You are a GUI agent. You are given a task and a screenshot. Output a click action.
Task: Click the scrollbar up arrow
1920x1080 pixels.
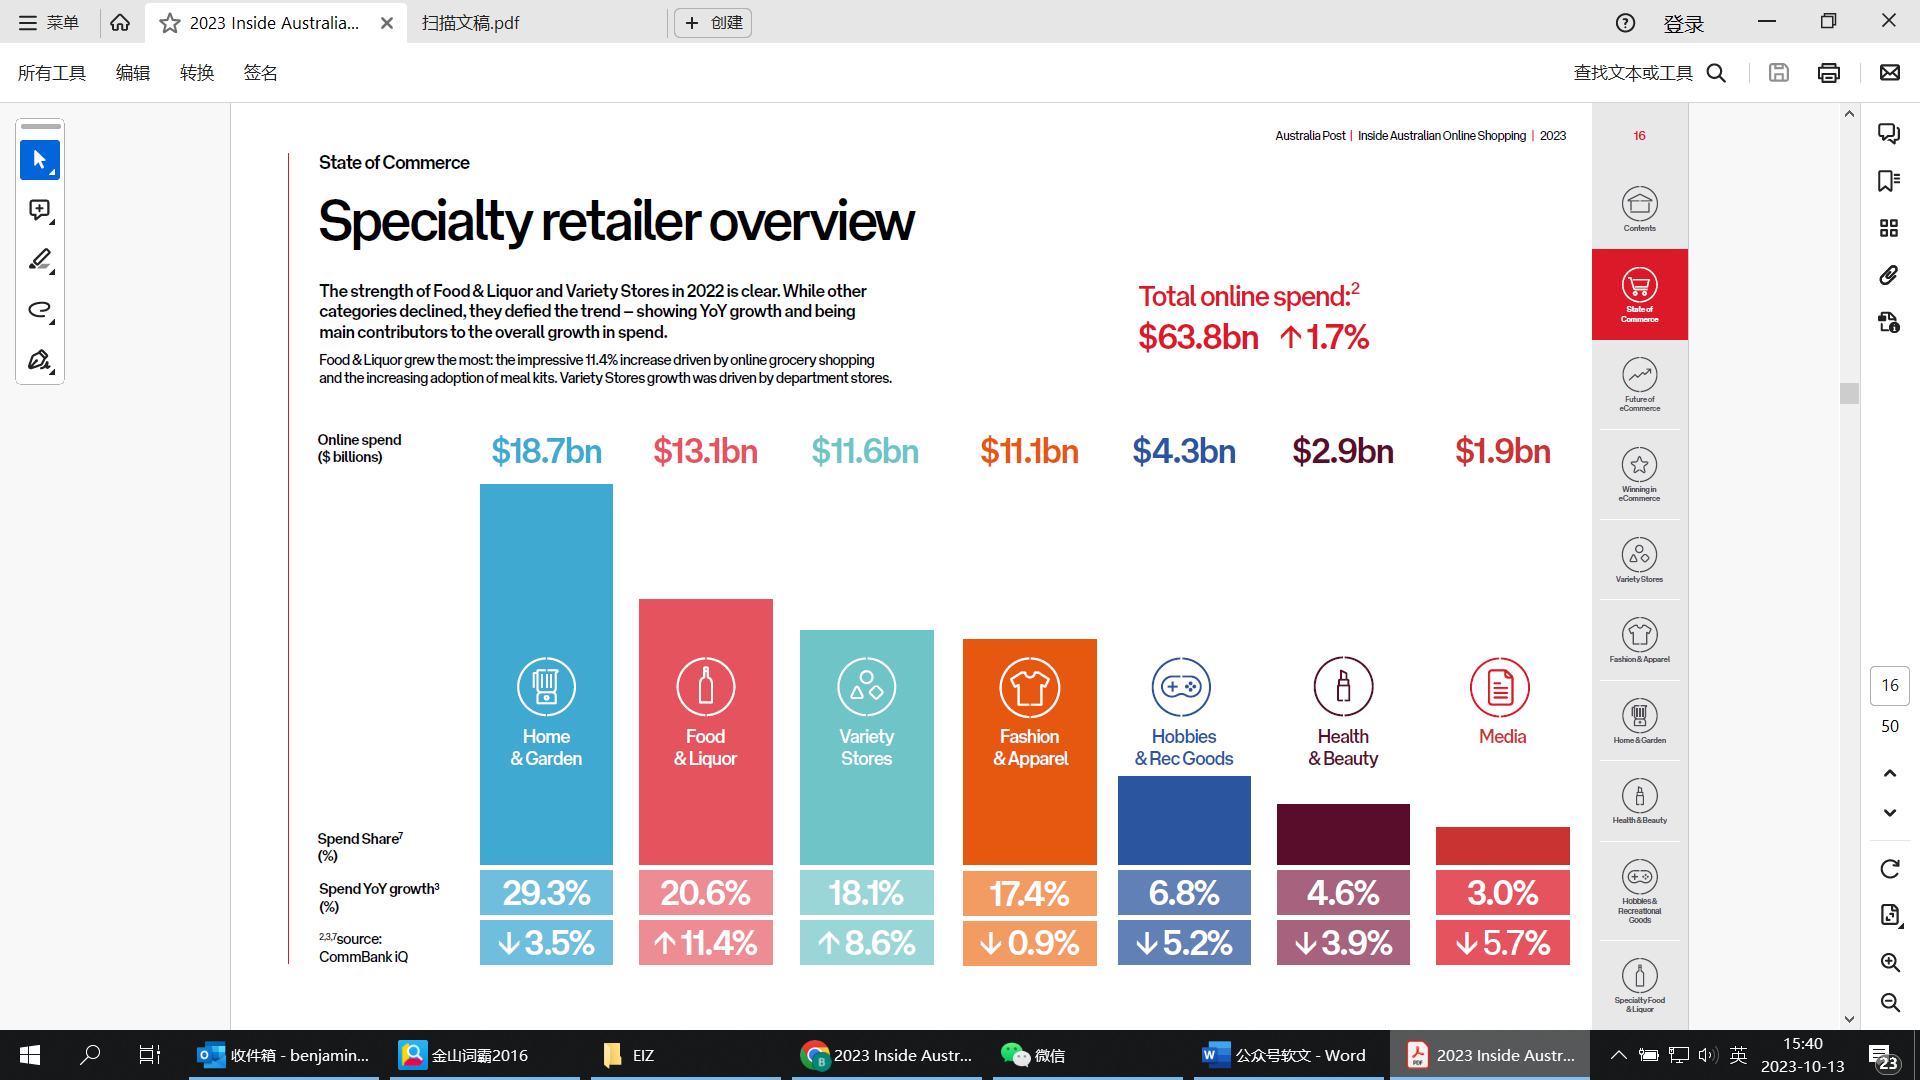point(1849,113)
